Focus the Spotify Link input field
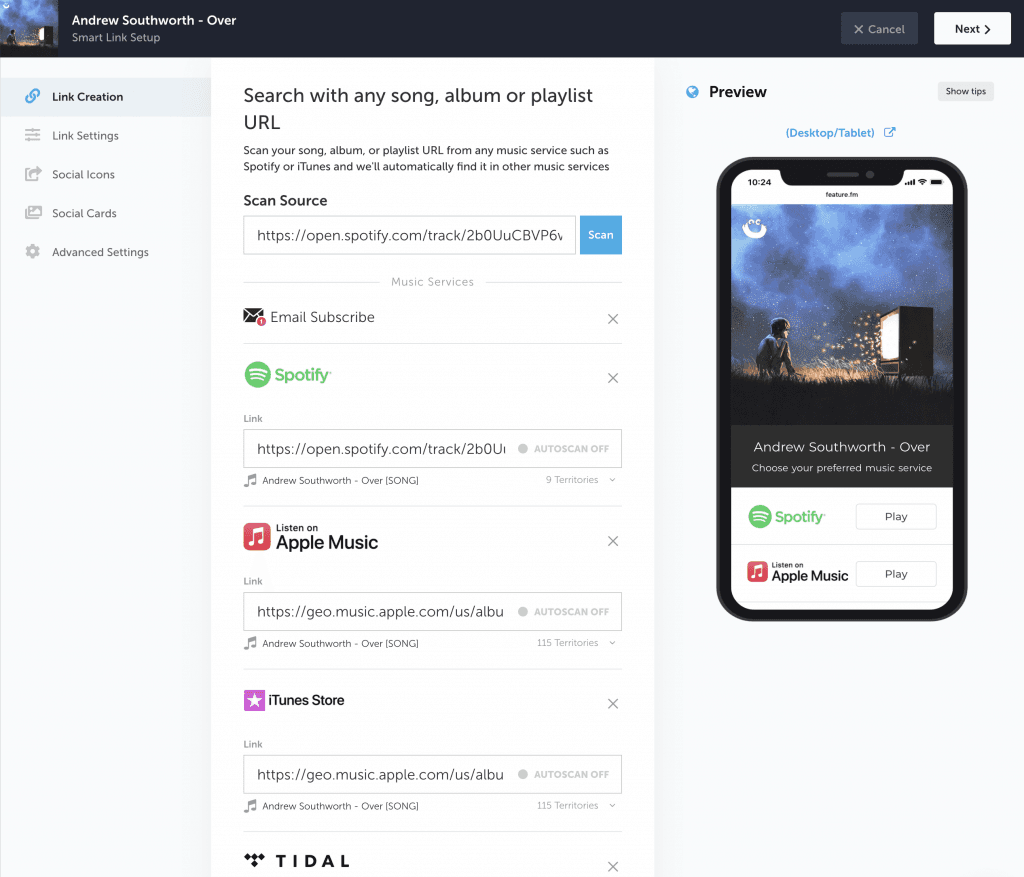This screenshot has height=877, width=1024. (x=432, y=449)
